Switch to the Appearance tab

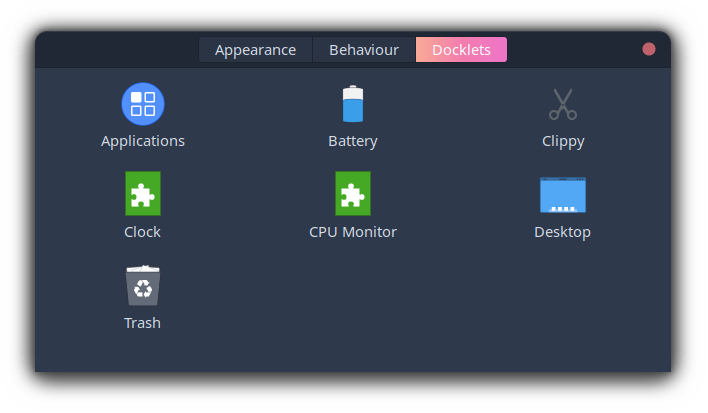255,50
